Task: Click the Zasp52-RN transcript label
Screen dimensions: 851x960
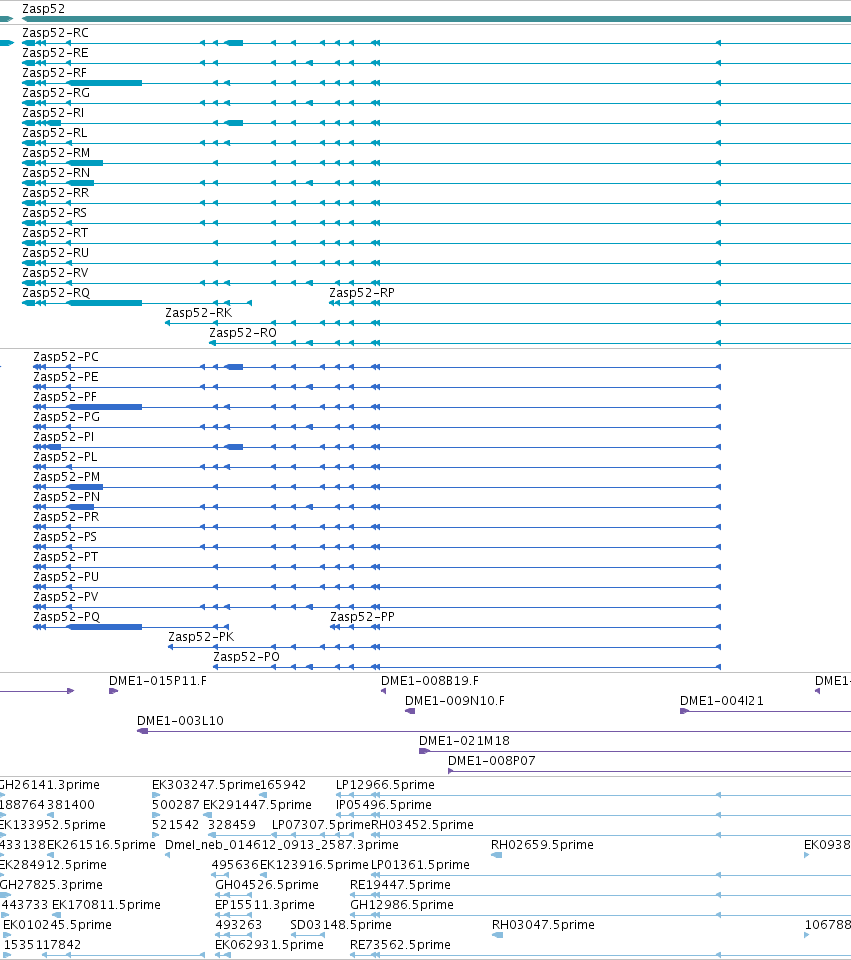Action: (56, 173)
